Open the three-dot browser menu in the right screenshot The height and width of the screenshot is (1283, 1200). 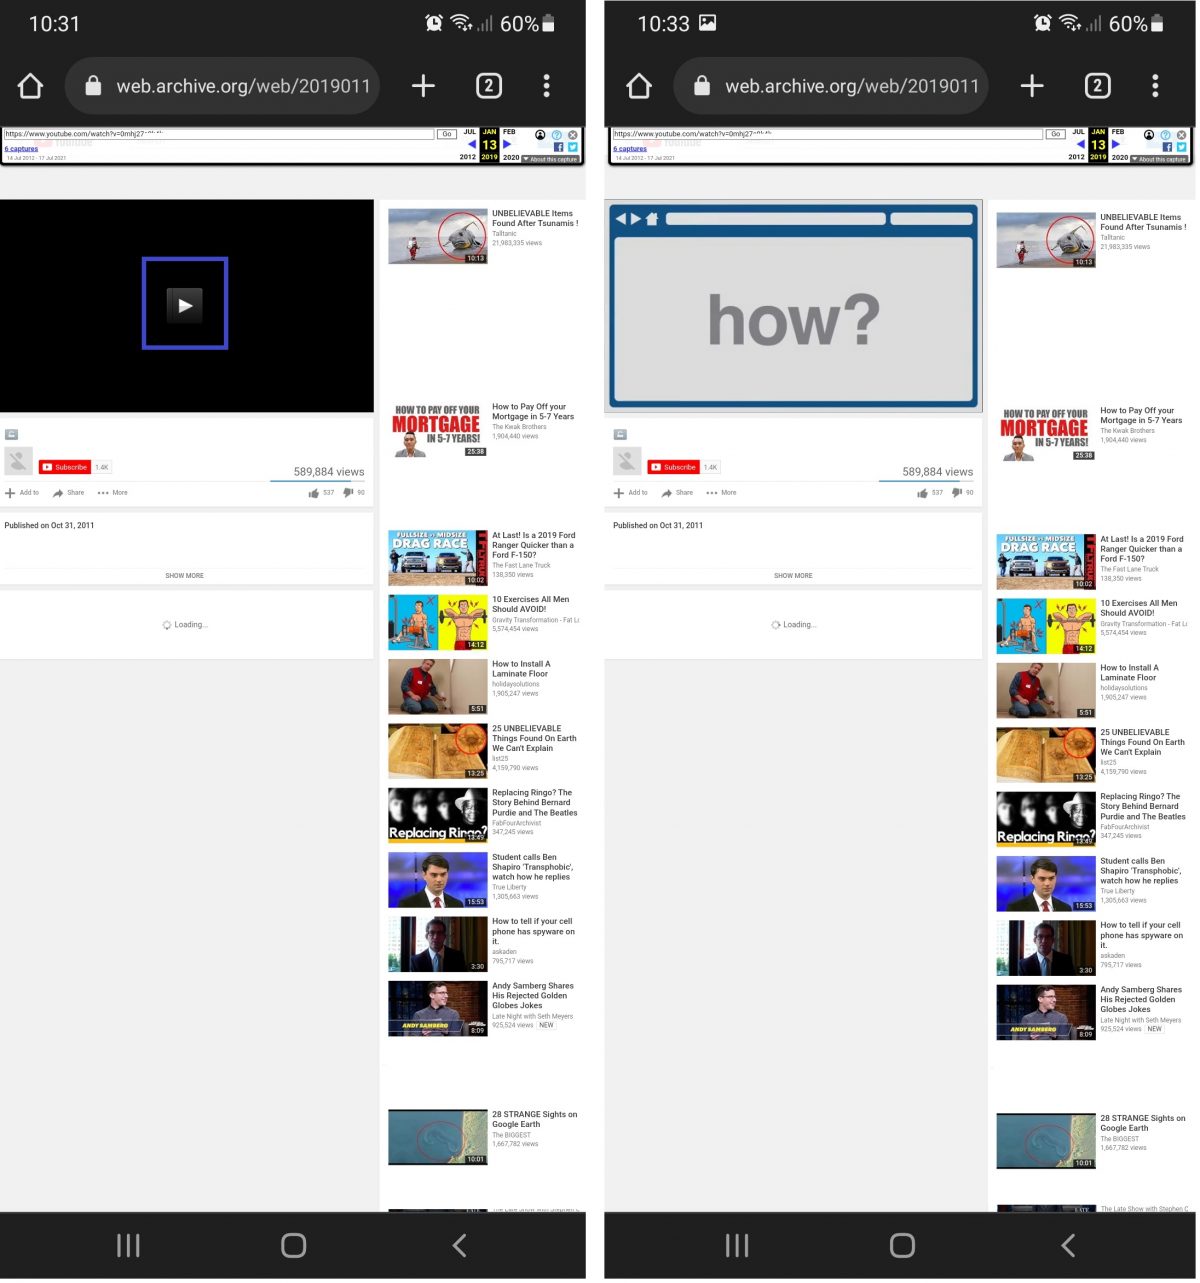(1155, 86)
